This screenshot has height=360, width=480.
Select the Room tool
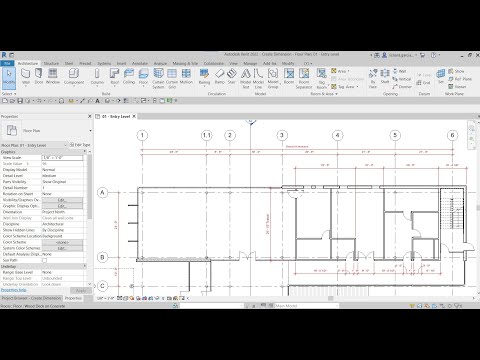[x=289, y=76]
